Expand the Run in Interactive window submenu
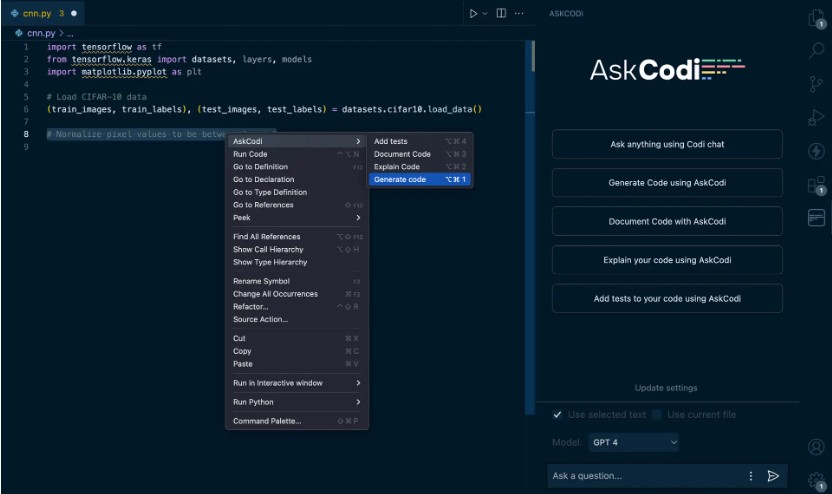 click(296, 383)
